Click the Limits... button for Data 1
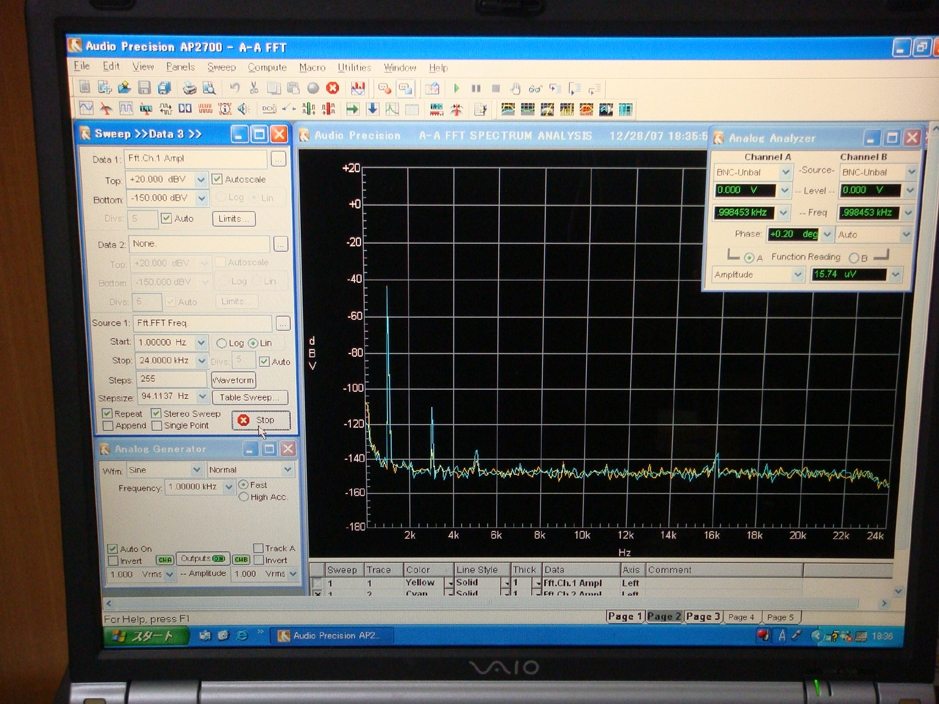The height and width of the screenshot is (704, 939). (x=234, y=219)
